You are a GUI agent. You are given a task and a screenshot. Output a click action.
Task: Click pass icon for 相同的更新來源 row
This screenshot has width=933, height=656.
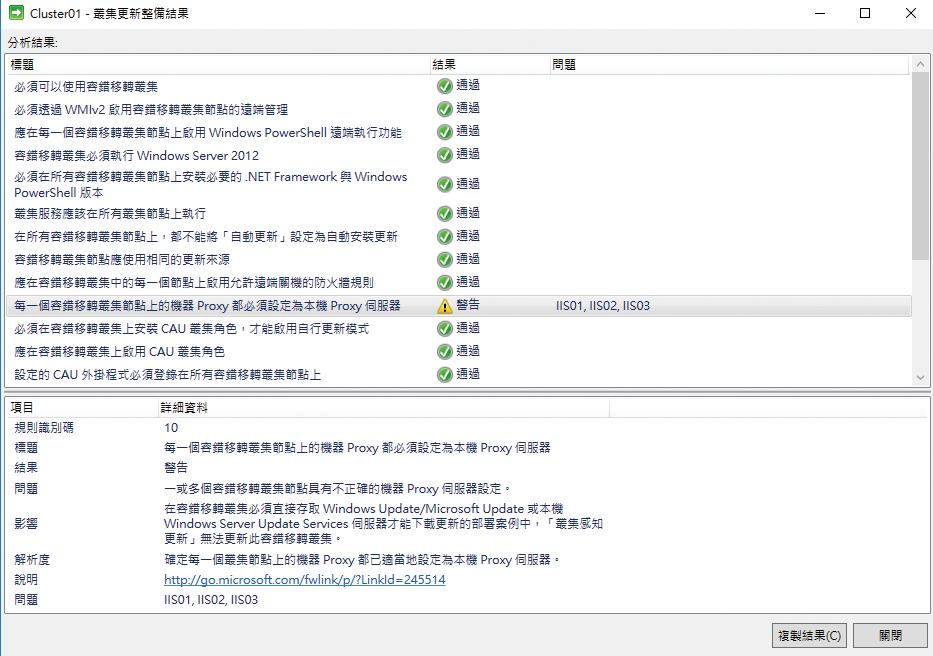tap(444, 260)
